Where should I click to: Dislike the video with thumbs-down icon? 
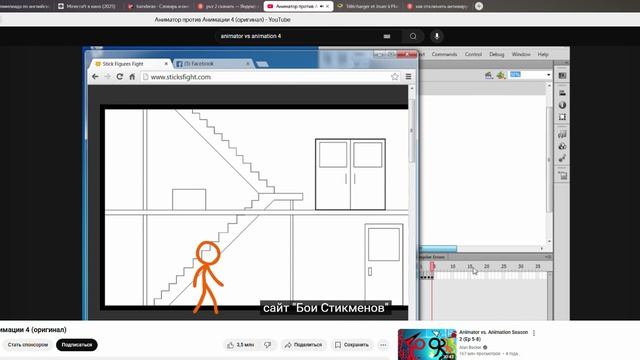pyautogui.click(x=268, y=345)
